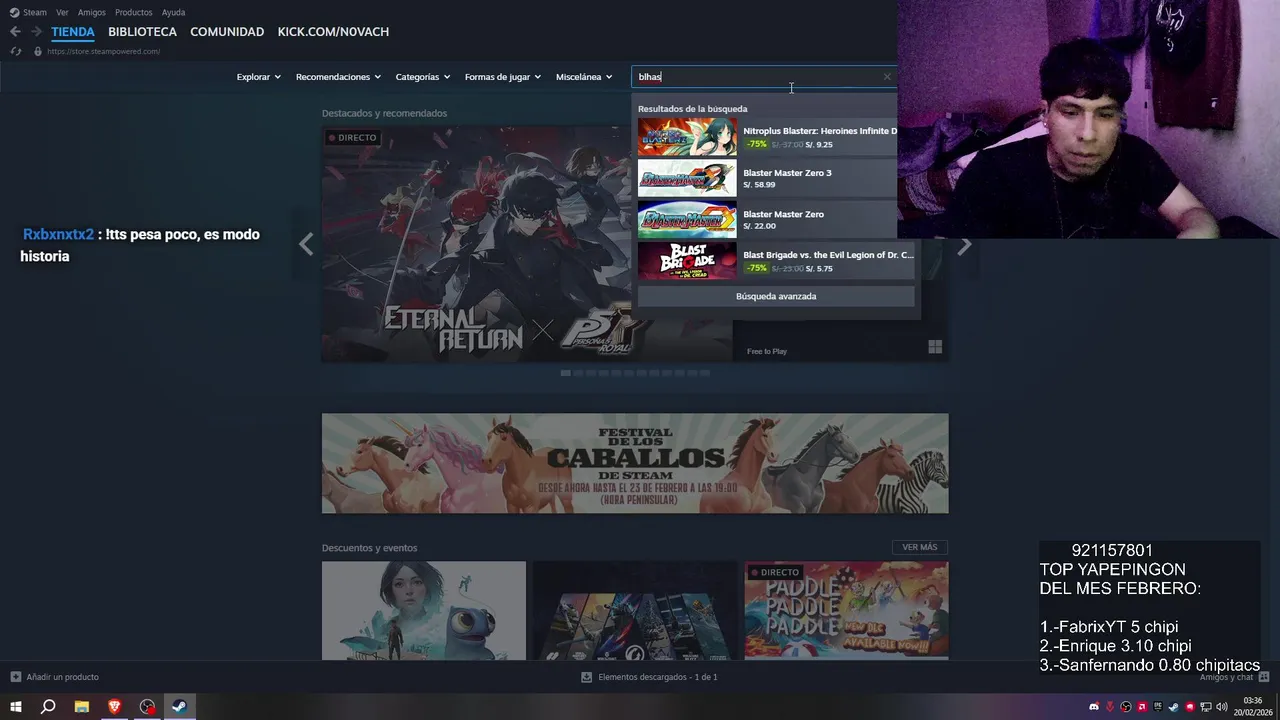Image resolution: width=1280 pixels, height=720 pixels.
Task: Open the AMD software tray icon
Action: pyautogui.click(x=1142, y=707)
